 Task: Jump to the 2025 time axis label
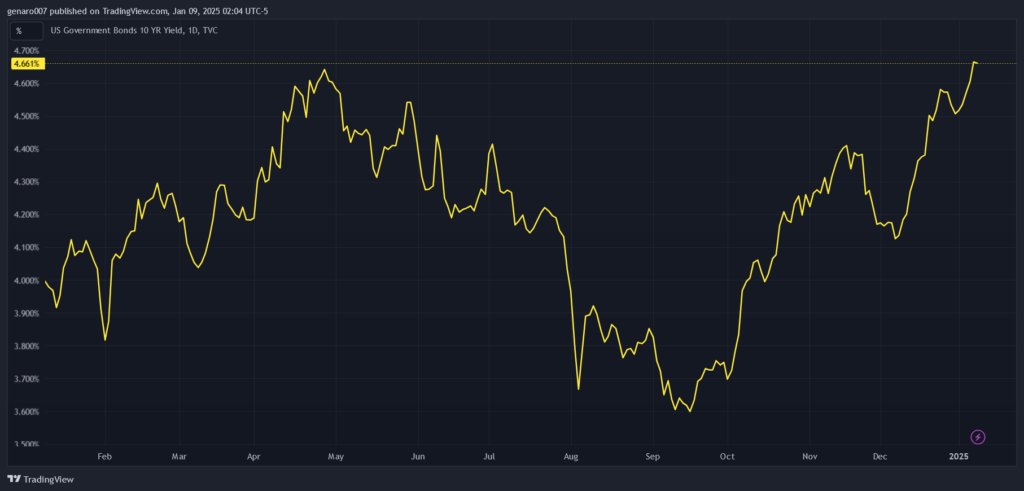(x=958, y=456)
